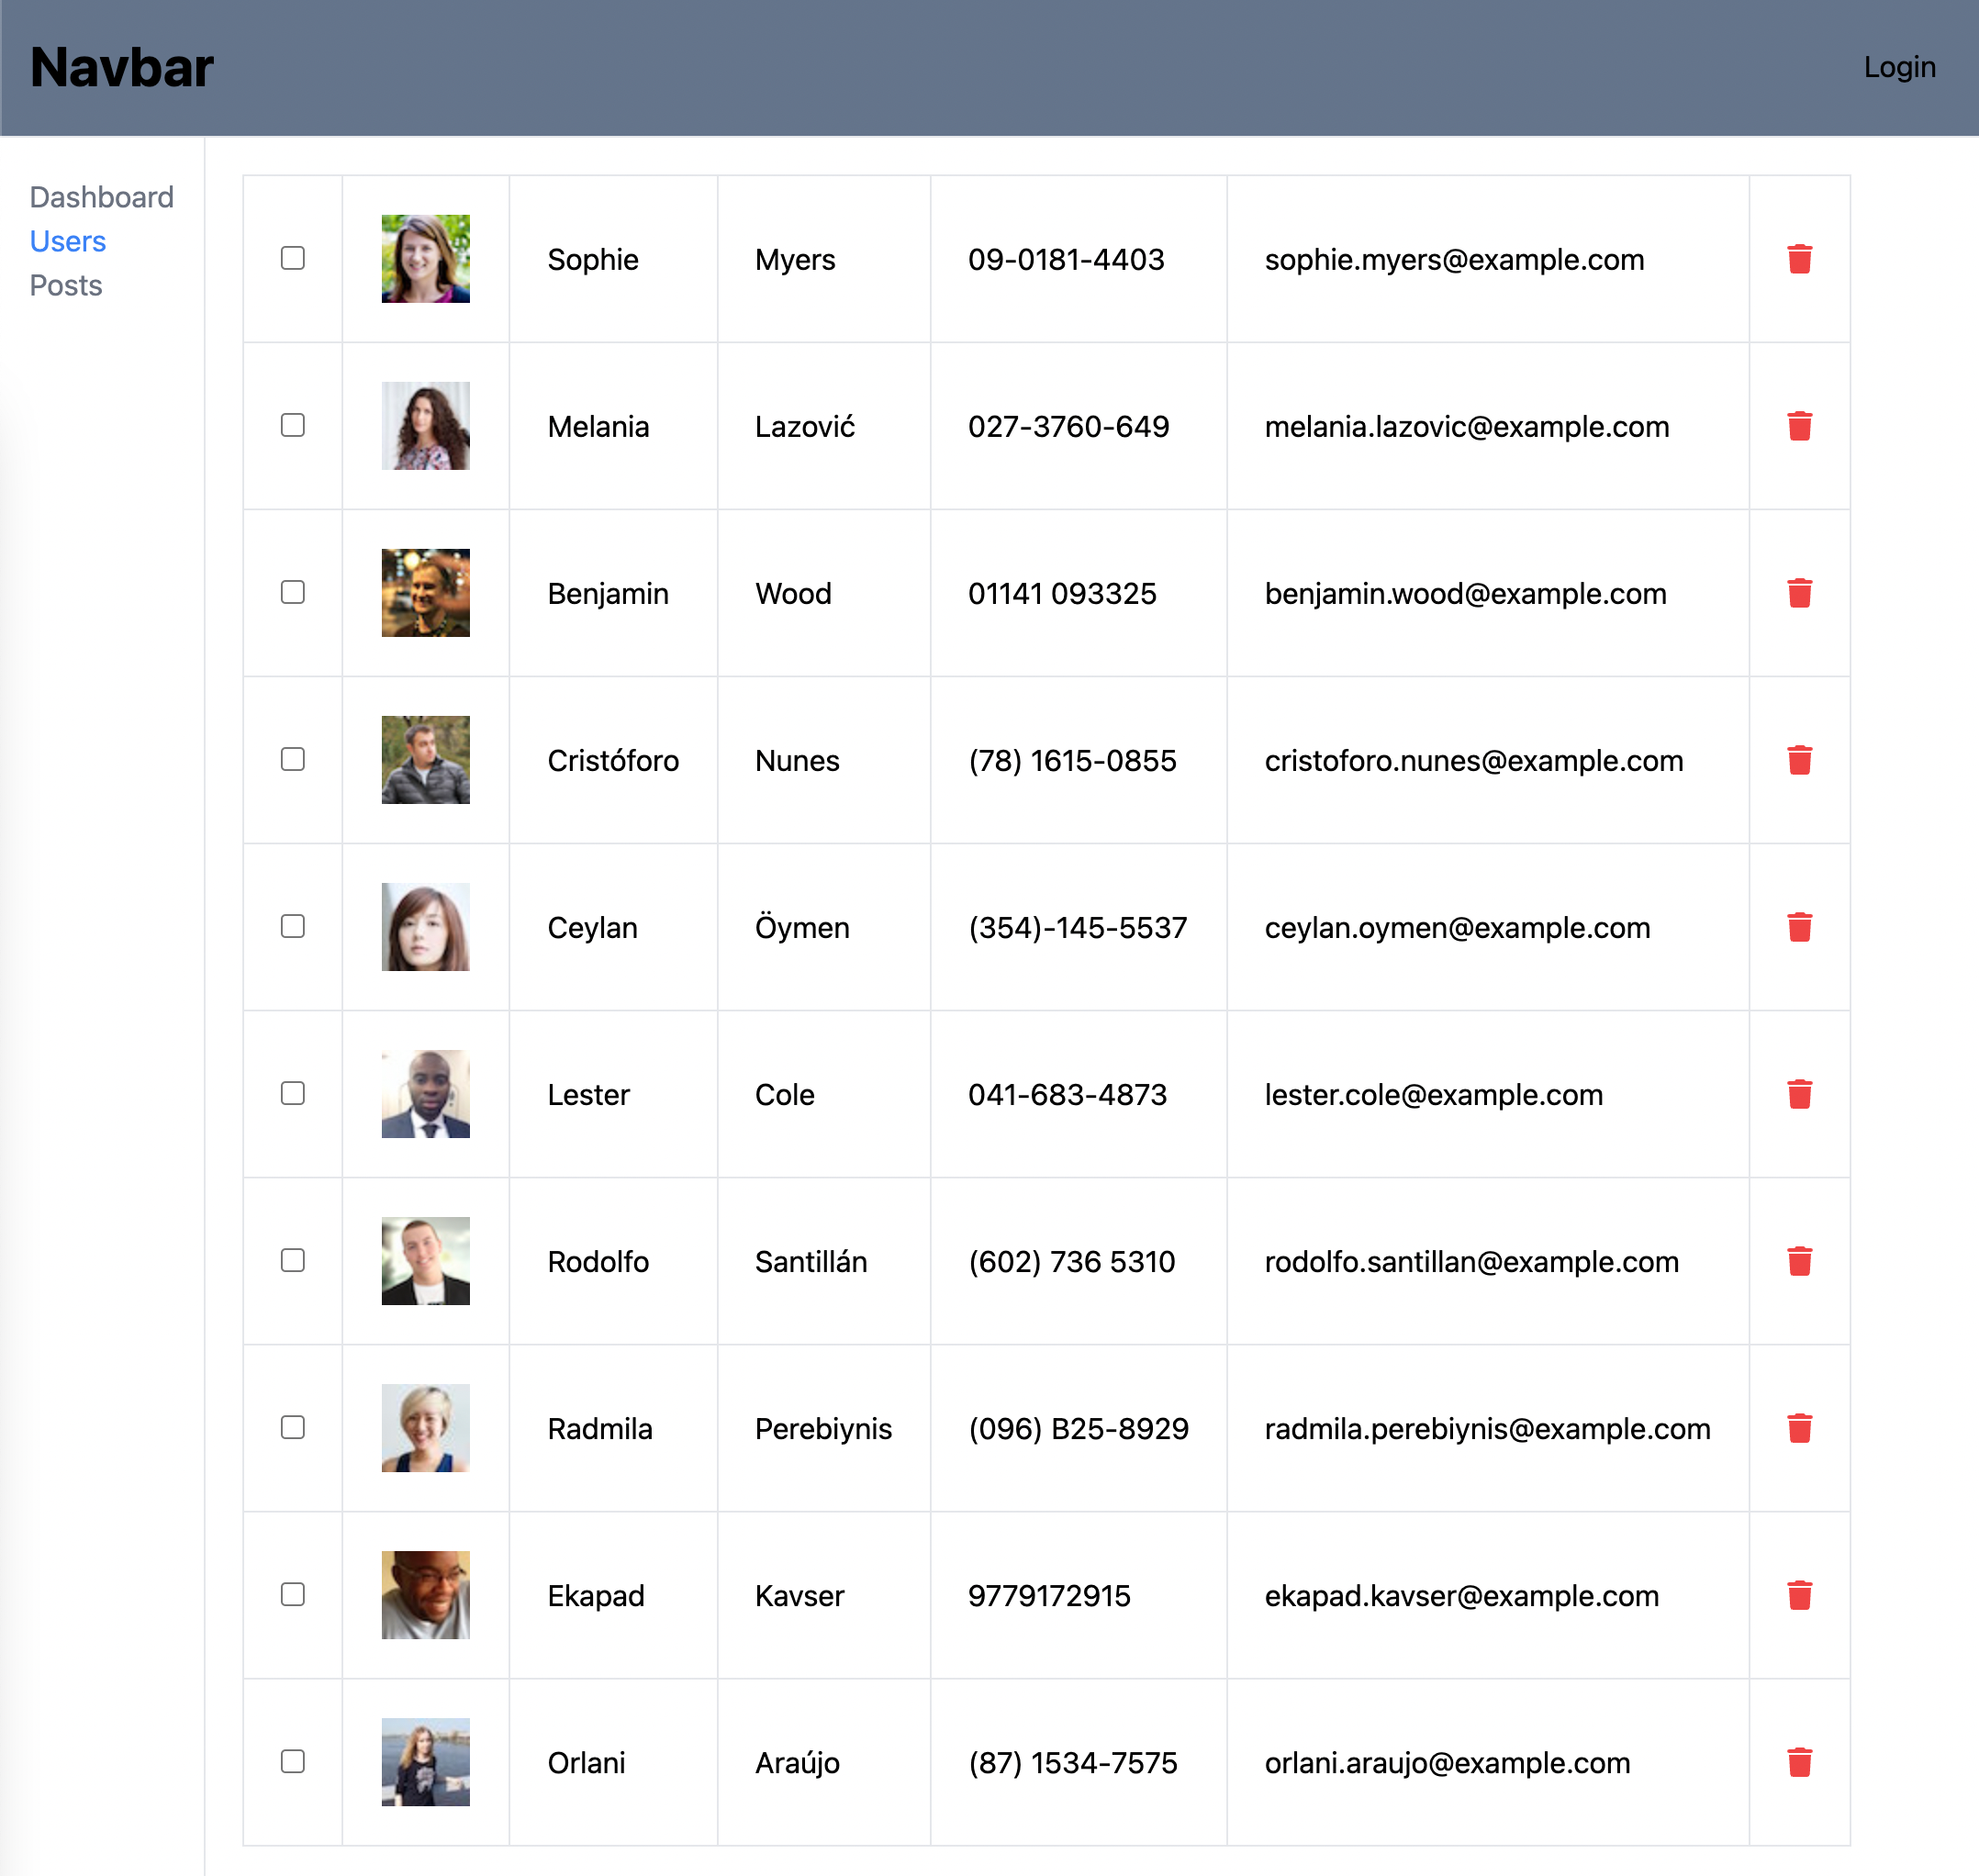Select Users sidebar link
The width and height of the screenshot is (1979, 1876).
(x=67, y=241)
